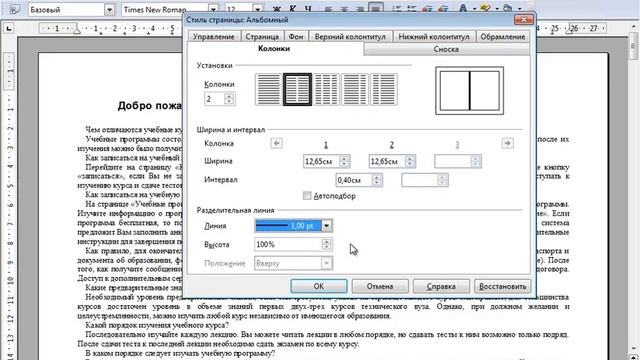Open the Верхний колонтитул tab
The image size is (640, 360).
pyautogui.click(x=350, y=36)
